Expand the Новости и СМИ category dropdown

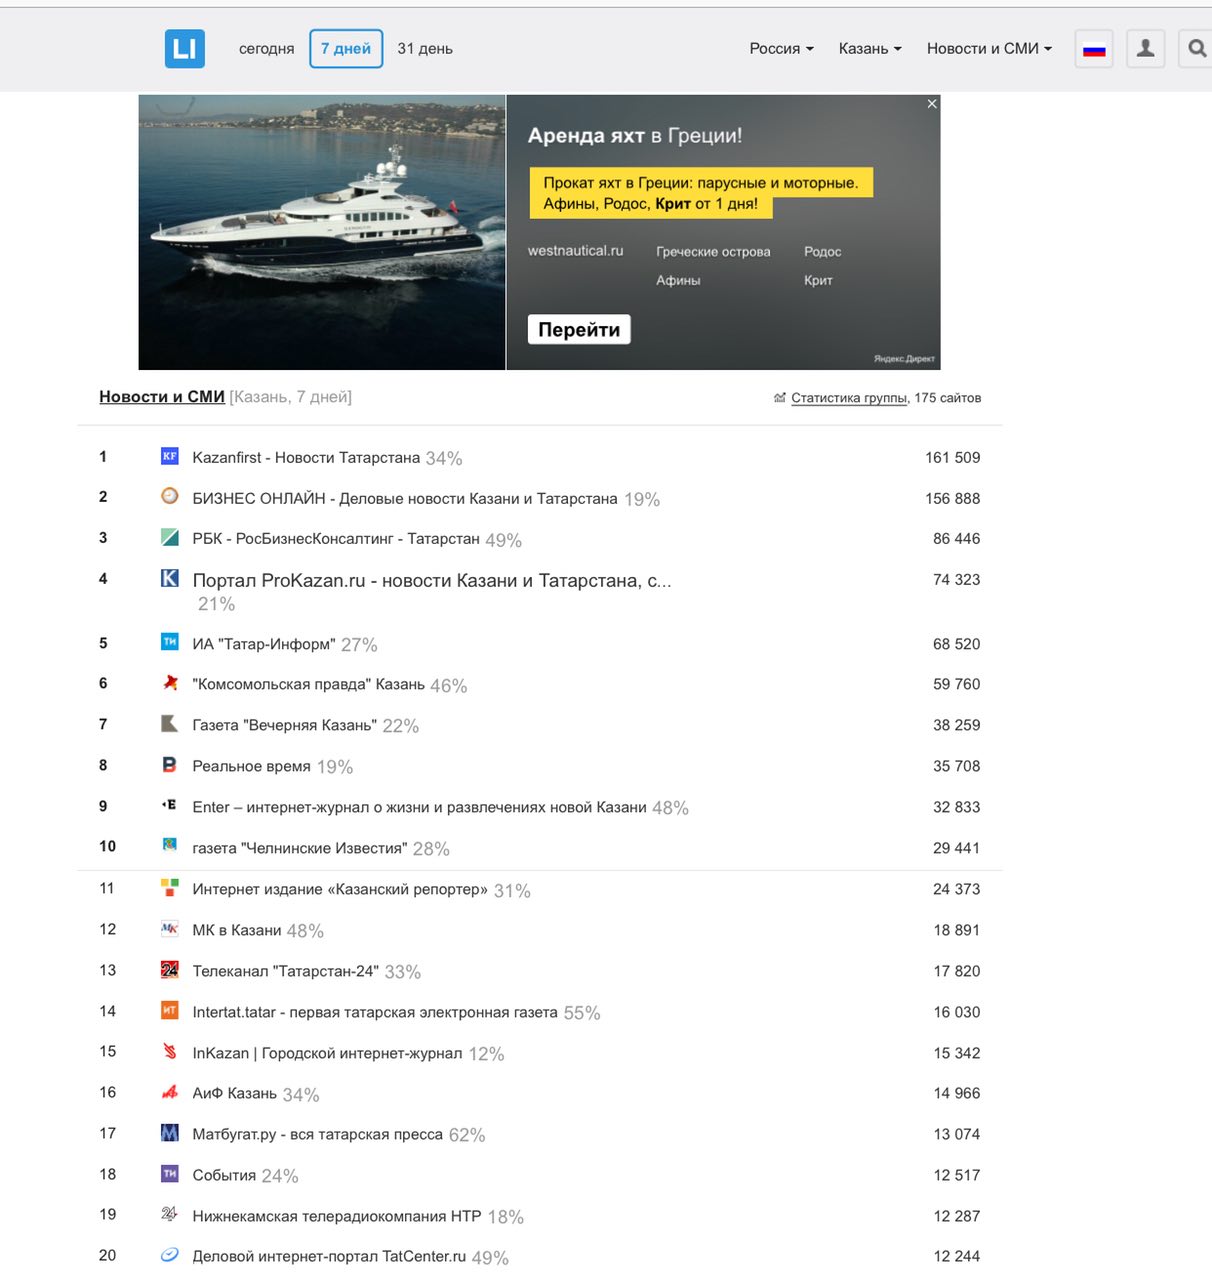click(x=989, y=48)
